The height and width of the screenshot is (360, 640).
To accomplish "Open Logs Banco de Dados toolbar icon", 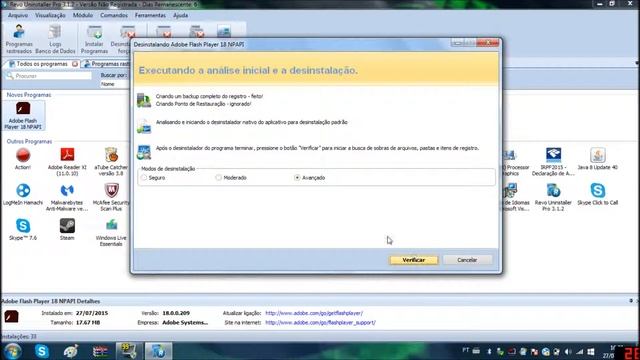I will pos(55,40).
